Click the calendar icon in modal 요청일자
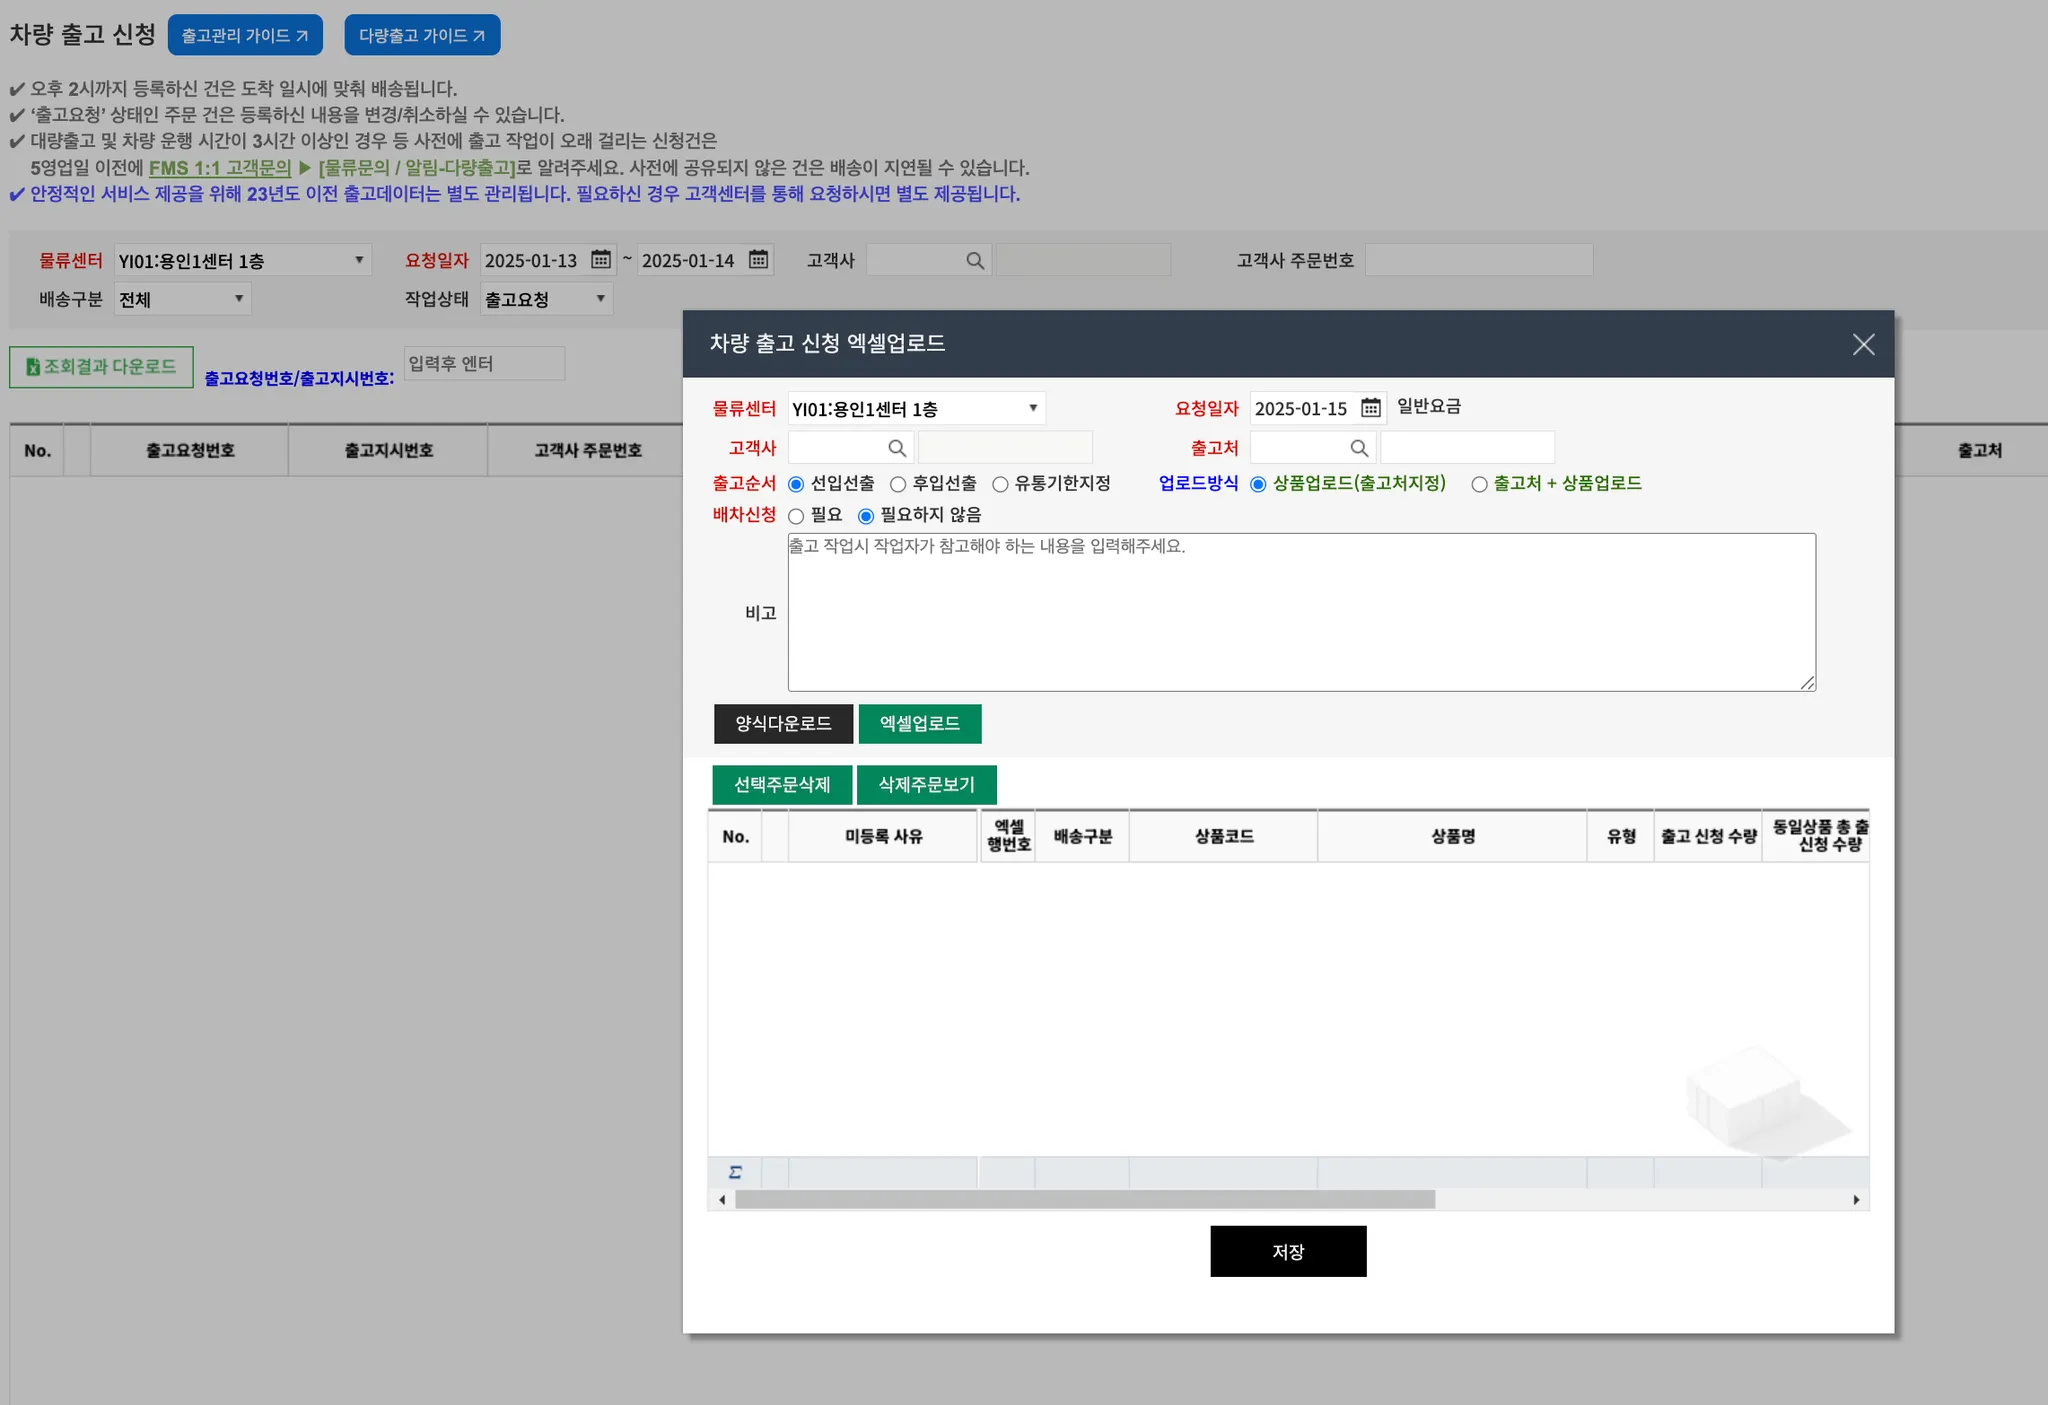Viewport: 2048px width, 1405px height. point(1370,408)
